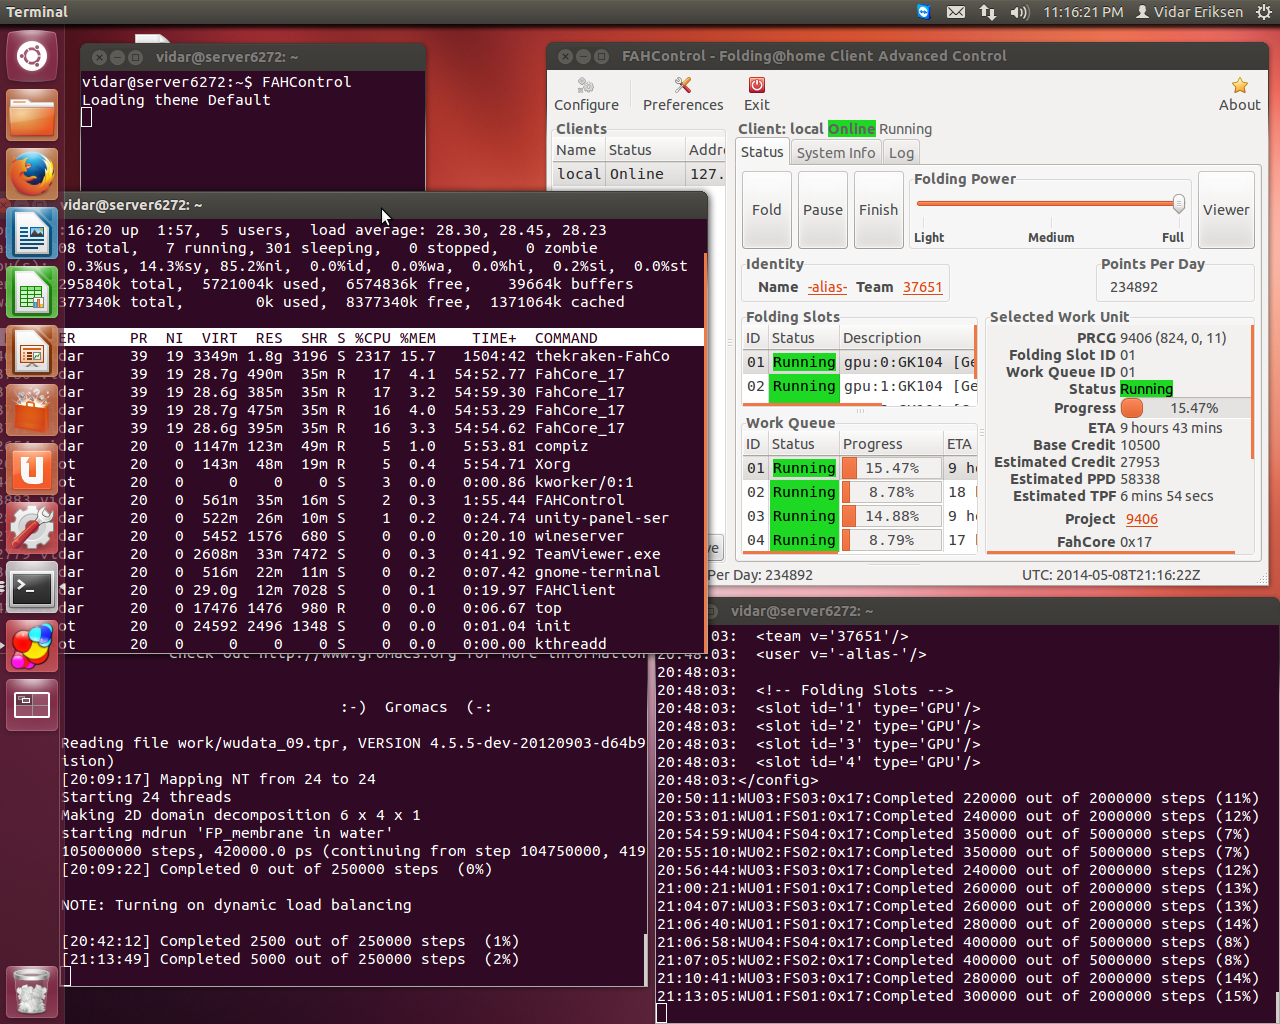Screen dimensions: 1280x1024
Task: Open the Workspace Switcher in launcher
Action: (x=32, y=706)
